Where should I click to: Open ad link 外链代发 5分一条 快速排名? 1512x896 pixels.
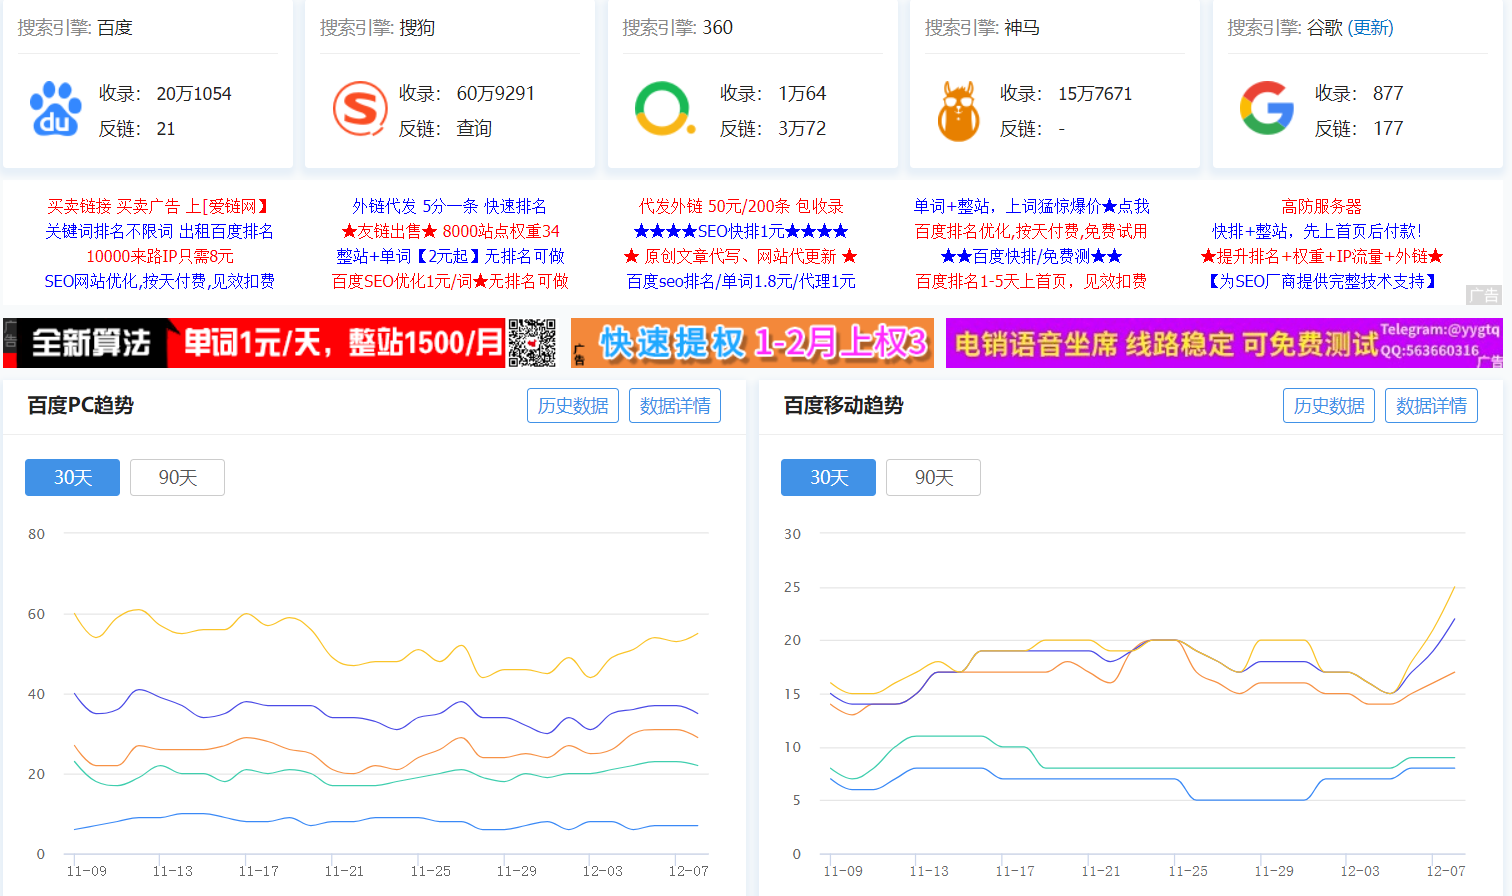(x=449, y=206)
